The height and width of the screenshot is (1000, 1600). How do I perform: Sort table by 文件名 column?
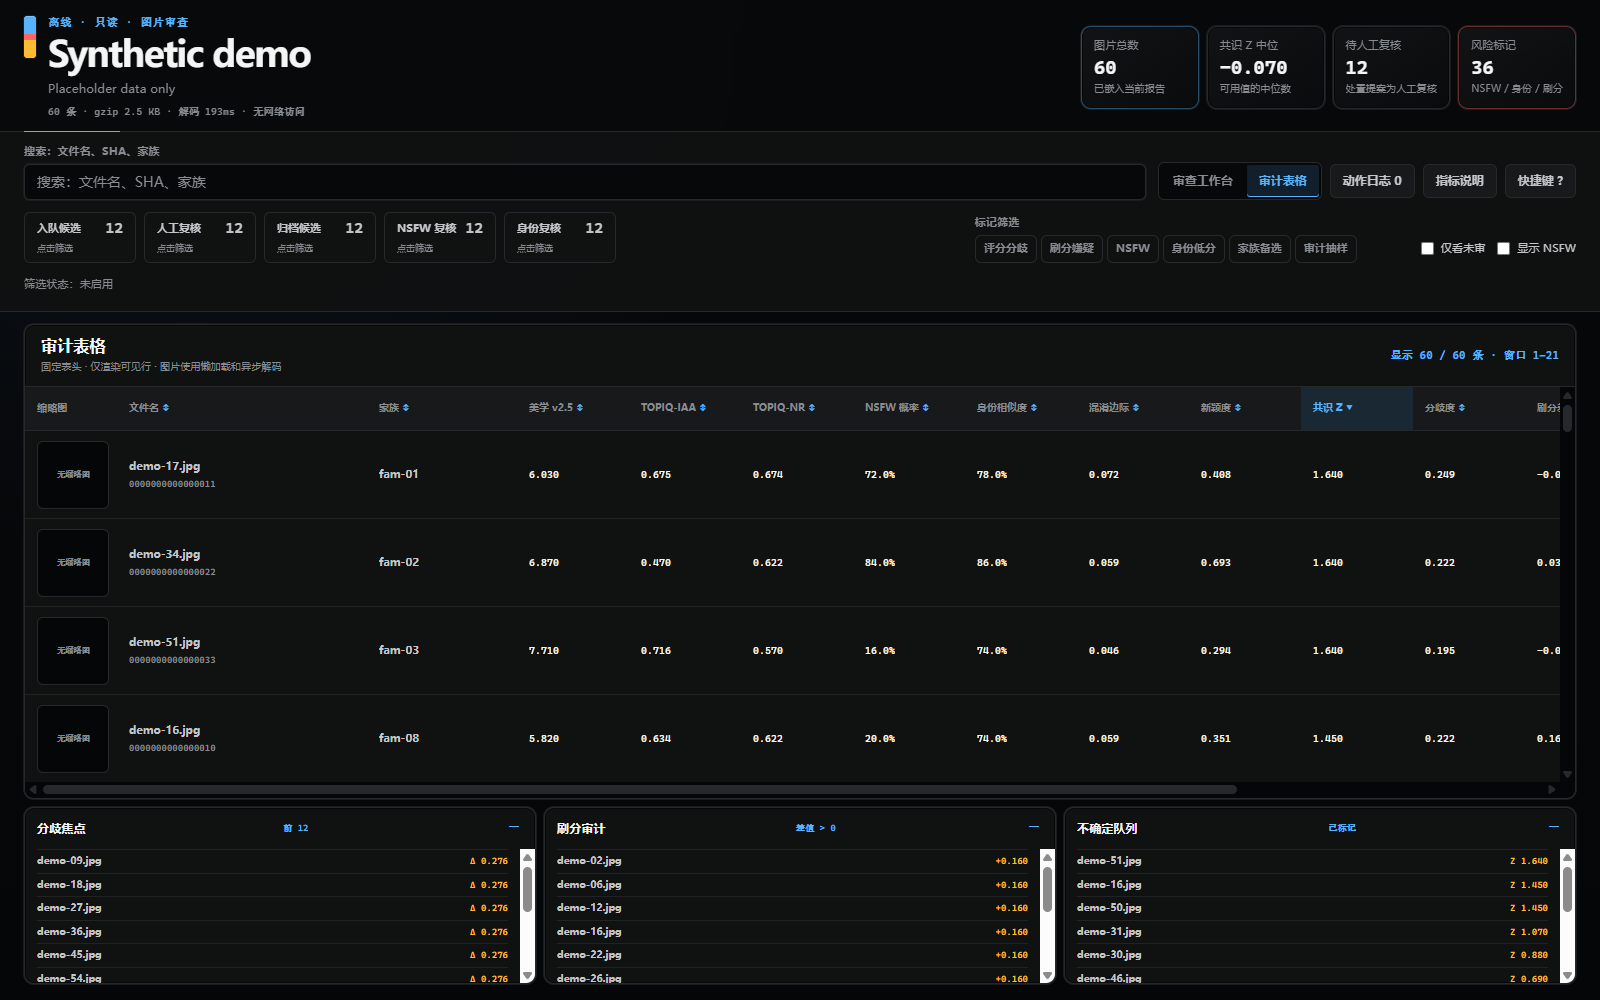(149, 408)
